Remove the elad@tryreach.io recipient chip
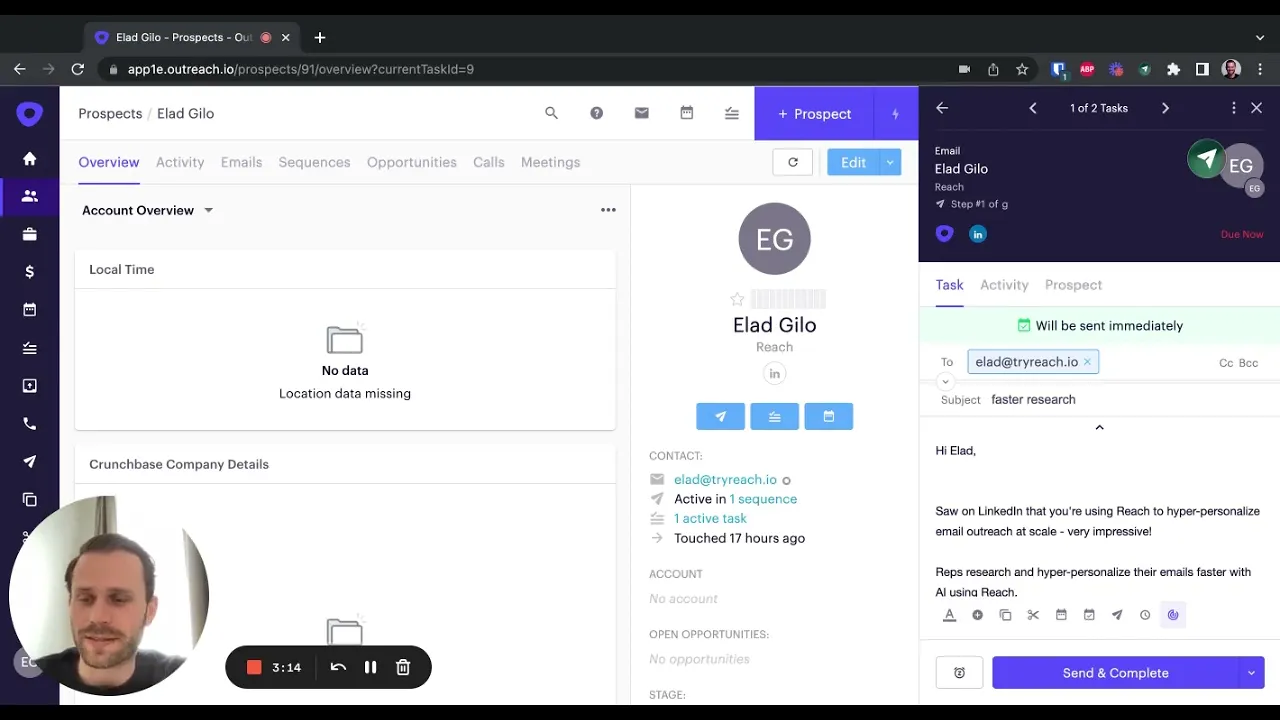 coord(1087,362)
